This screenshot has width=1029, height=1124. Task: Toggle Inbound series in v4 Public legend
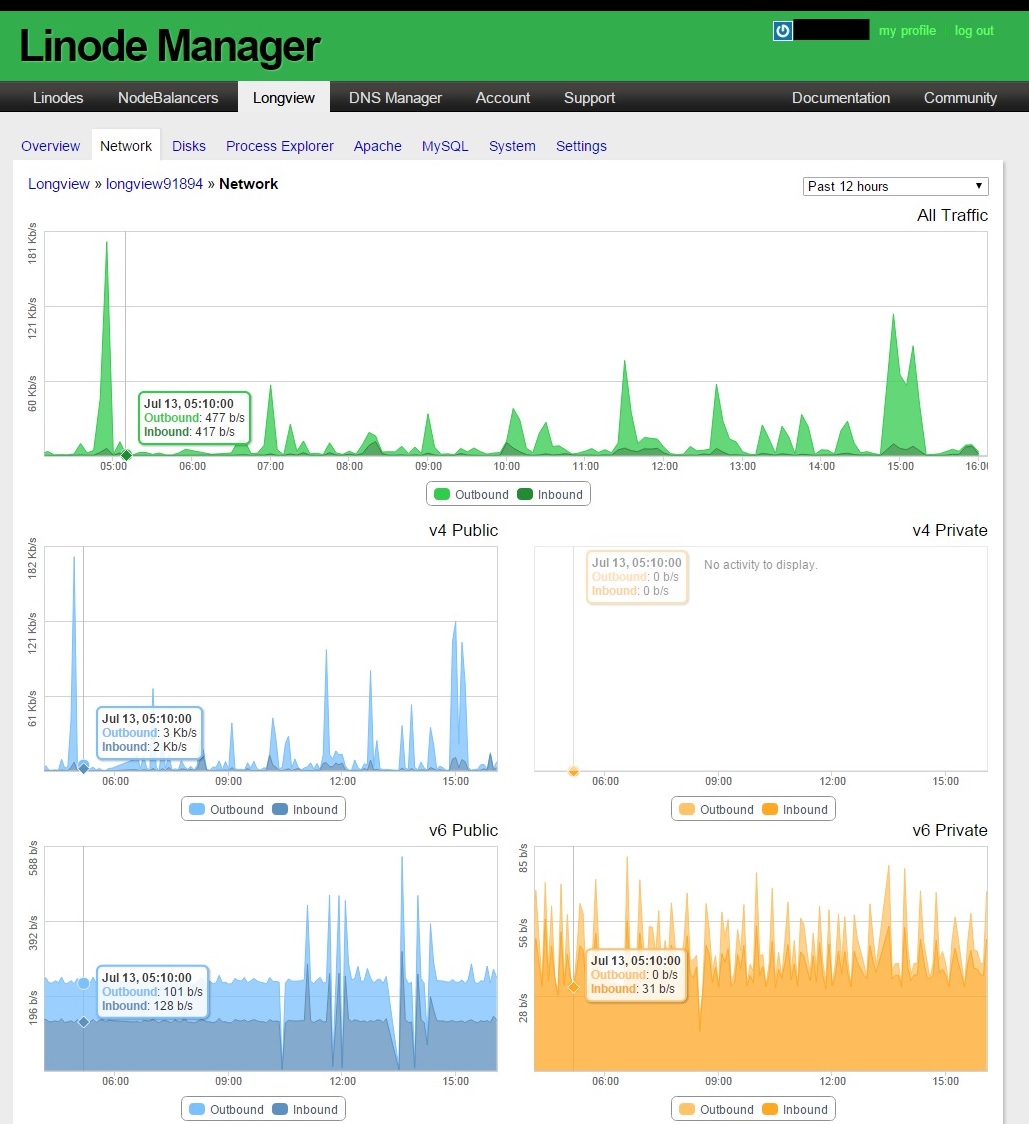(x=305, y=809)
